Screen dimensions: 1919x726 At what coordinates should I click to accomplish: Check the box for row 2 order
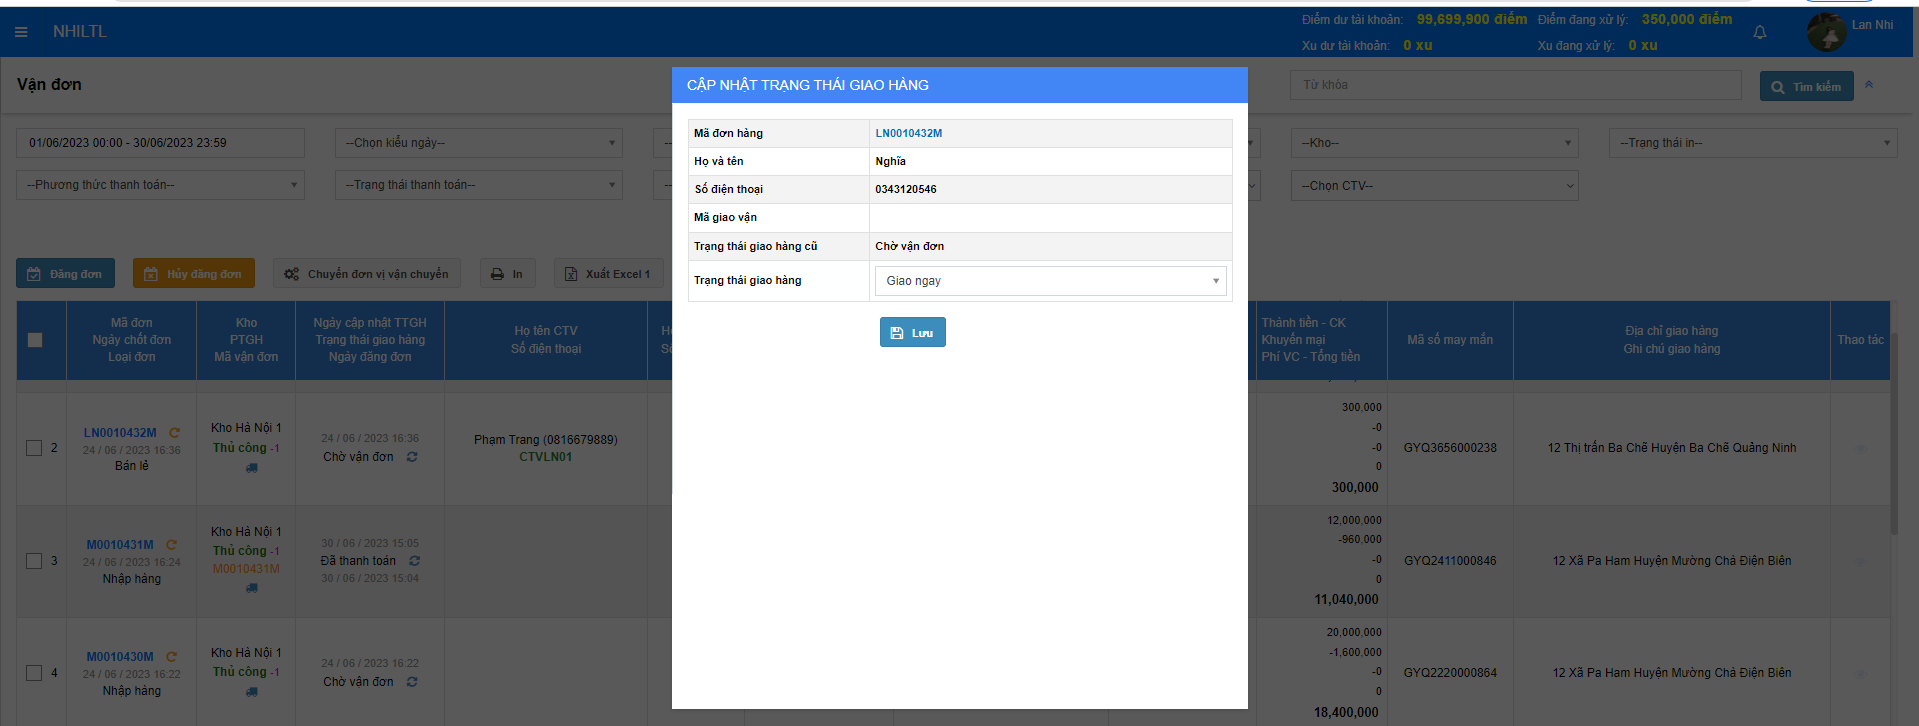34,448
